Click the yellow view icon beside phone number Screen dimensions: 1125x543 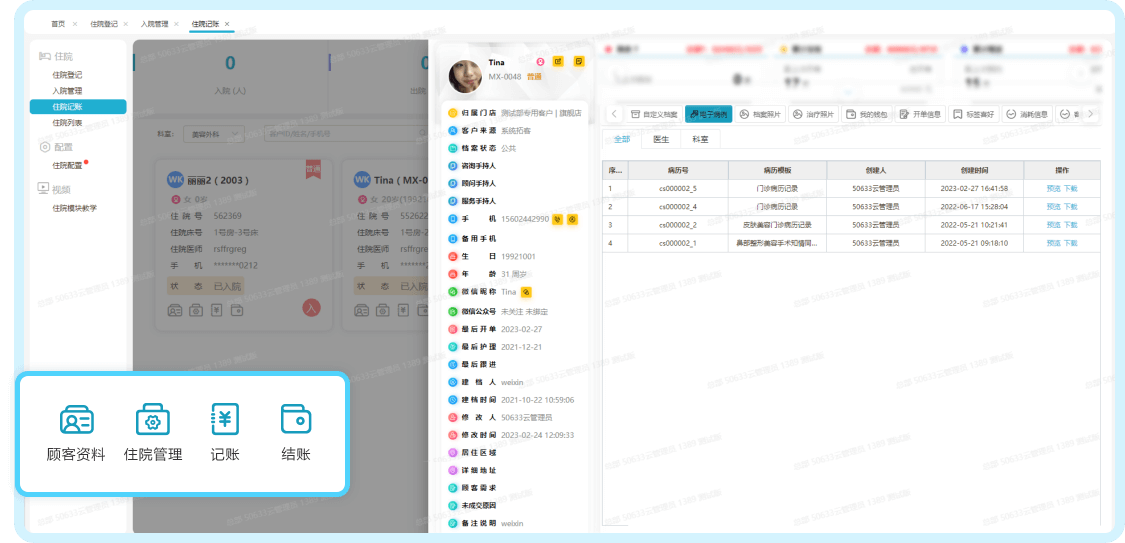click(x=573, y=219)
